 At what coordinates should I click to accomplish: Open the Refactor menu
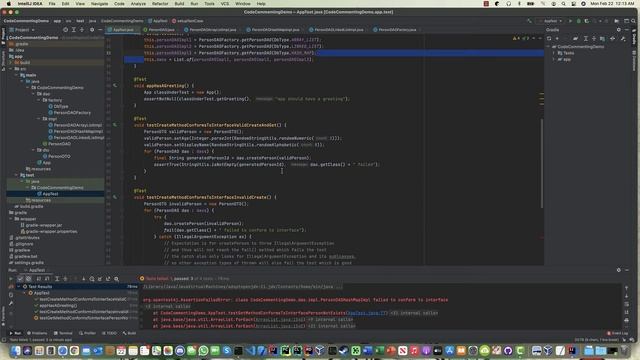click(x=160, y=4)
